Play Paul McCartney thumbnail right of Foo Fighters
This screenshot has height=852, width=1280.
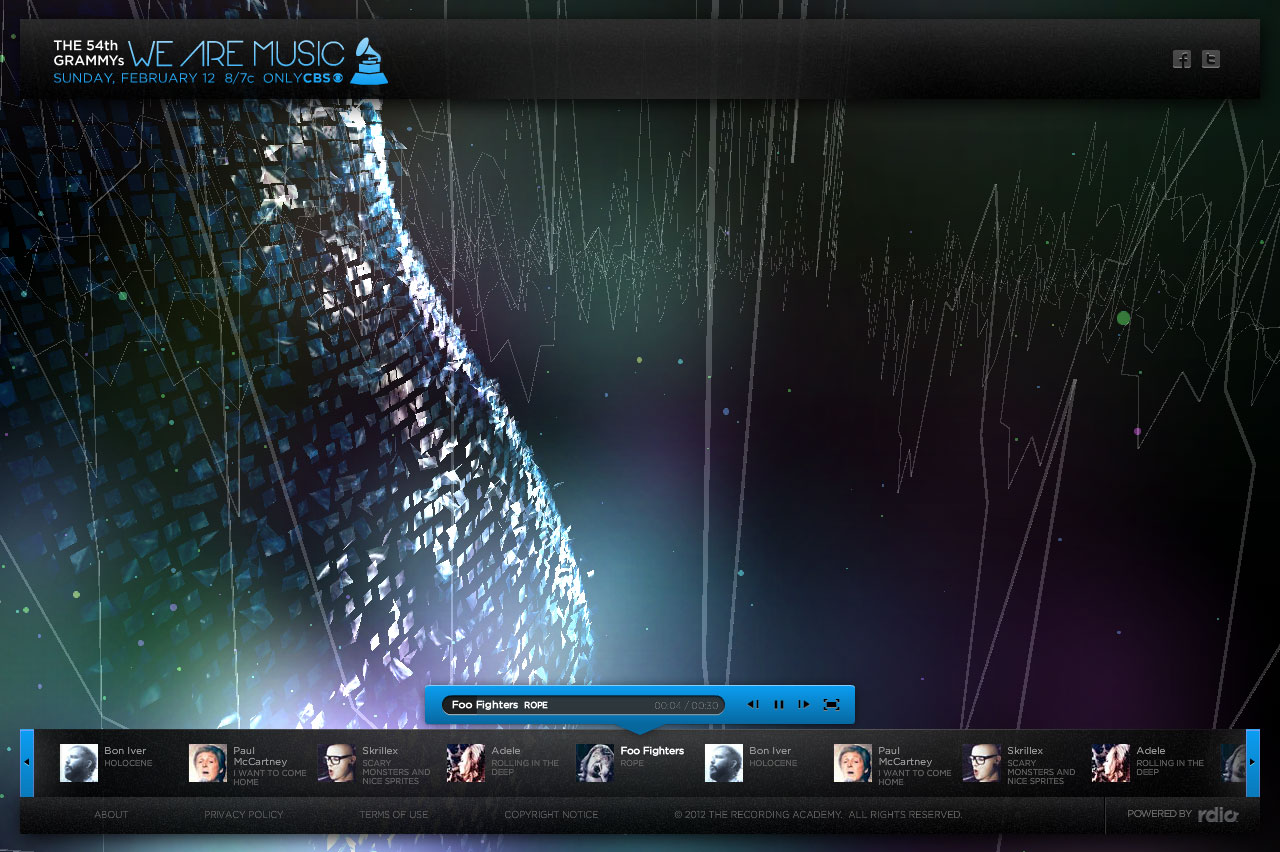tap(853, 763)
